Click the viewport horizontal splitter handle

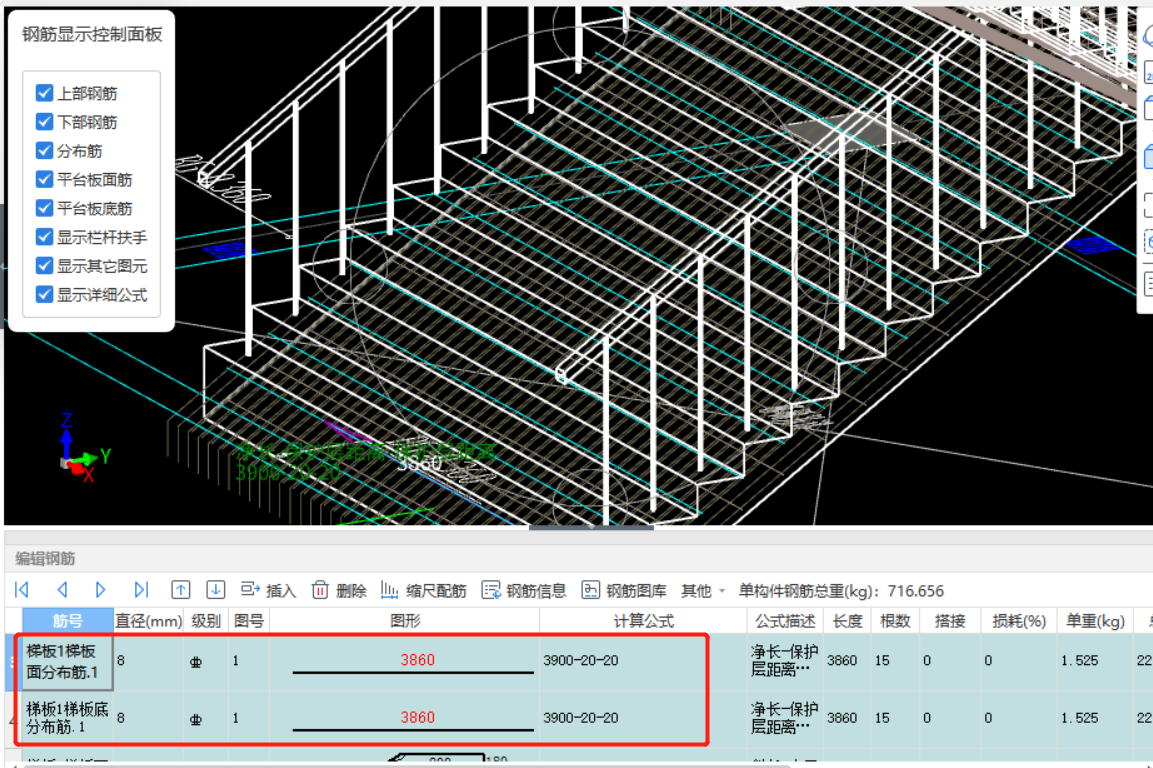coord(591,527)
